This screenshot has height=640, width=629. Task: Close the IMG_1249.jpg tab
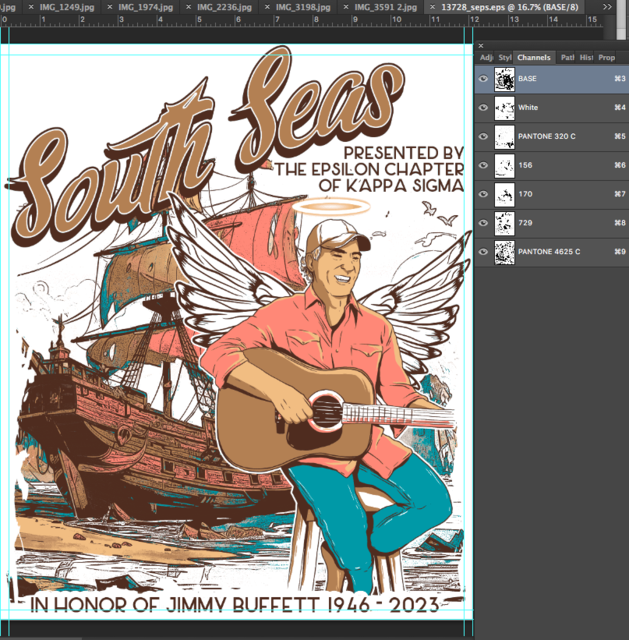tap(31, 7)
